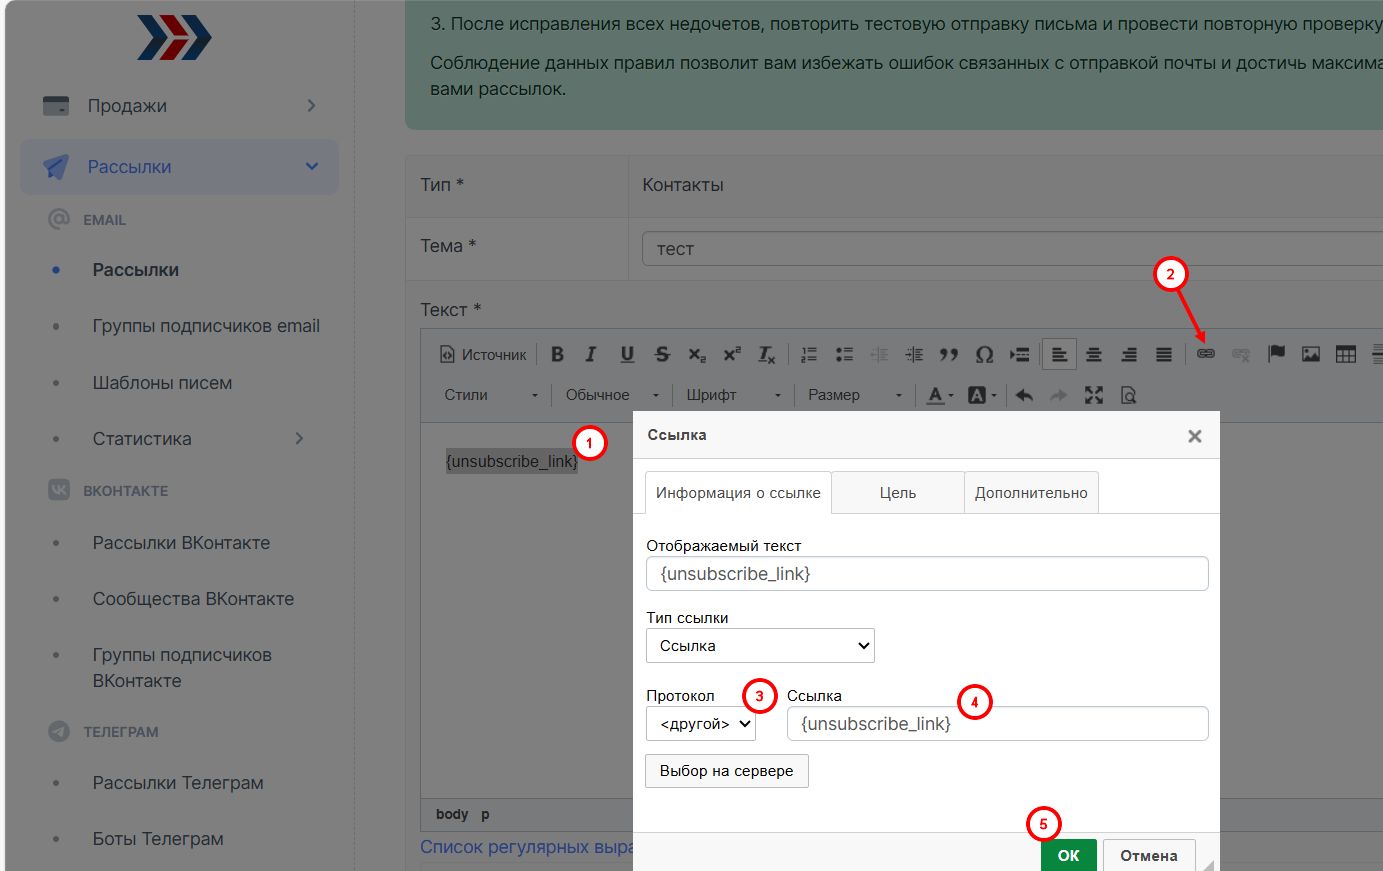Open Рассылки Телеграм menu item
The width and height of the screenshot is (1383, 871).
(178, 783)
